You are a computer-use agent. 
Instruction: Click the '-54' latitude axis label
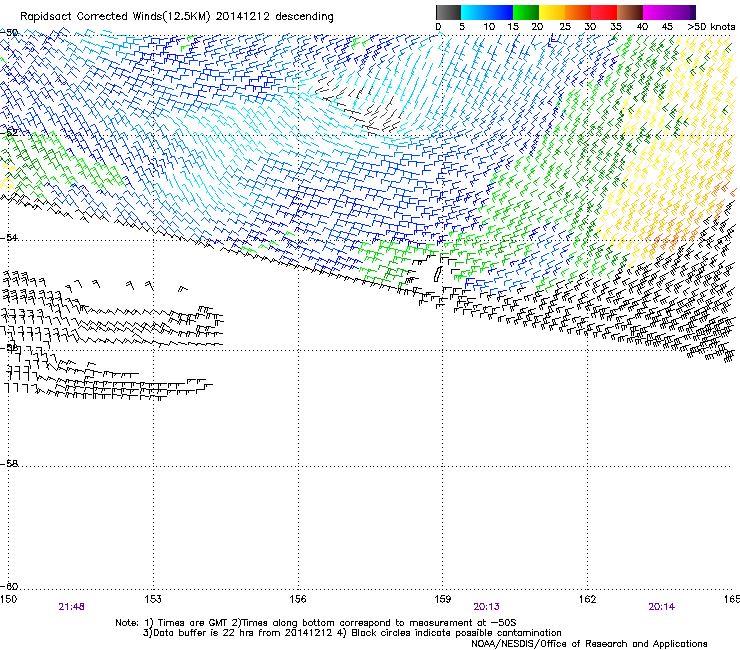(x=9, y=237)
